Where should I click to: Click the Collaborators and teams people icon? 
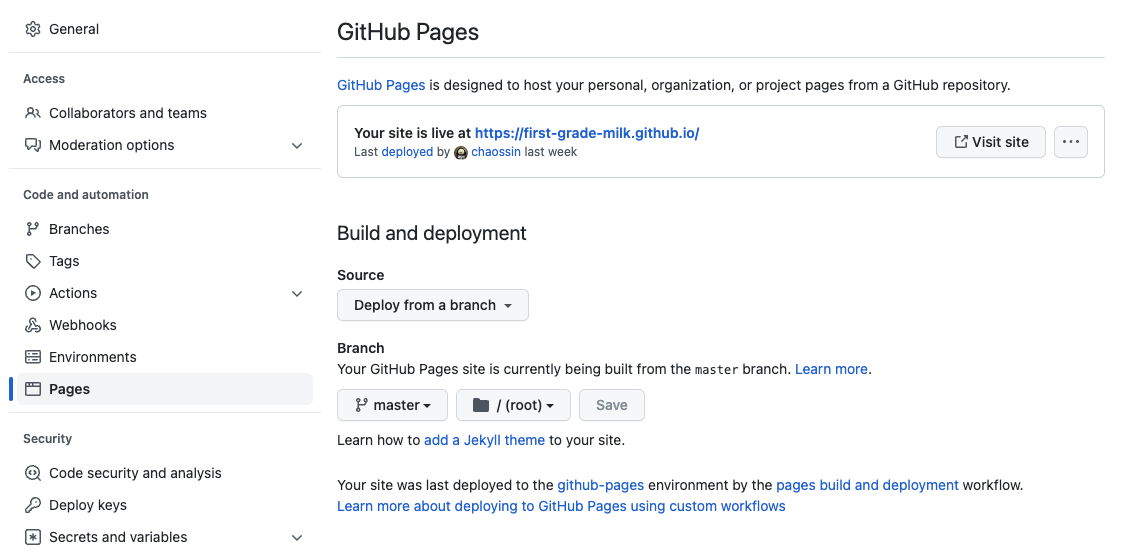click(x=32, y=113)
